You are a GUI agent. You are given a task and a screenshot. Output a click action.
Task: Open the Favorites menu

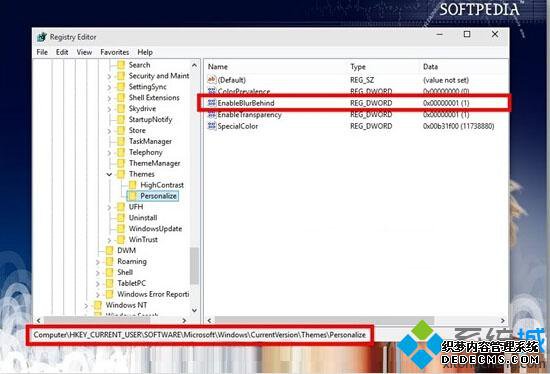coord(115,52)
